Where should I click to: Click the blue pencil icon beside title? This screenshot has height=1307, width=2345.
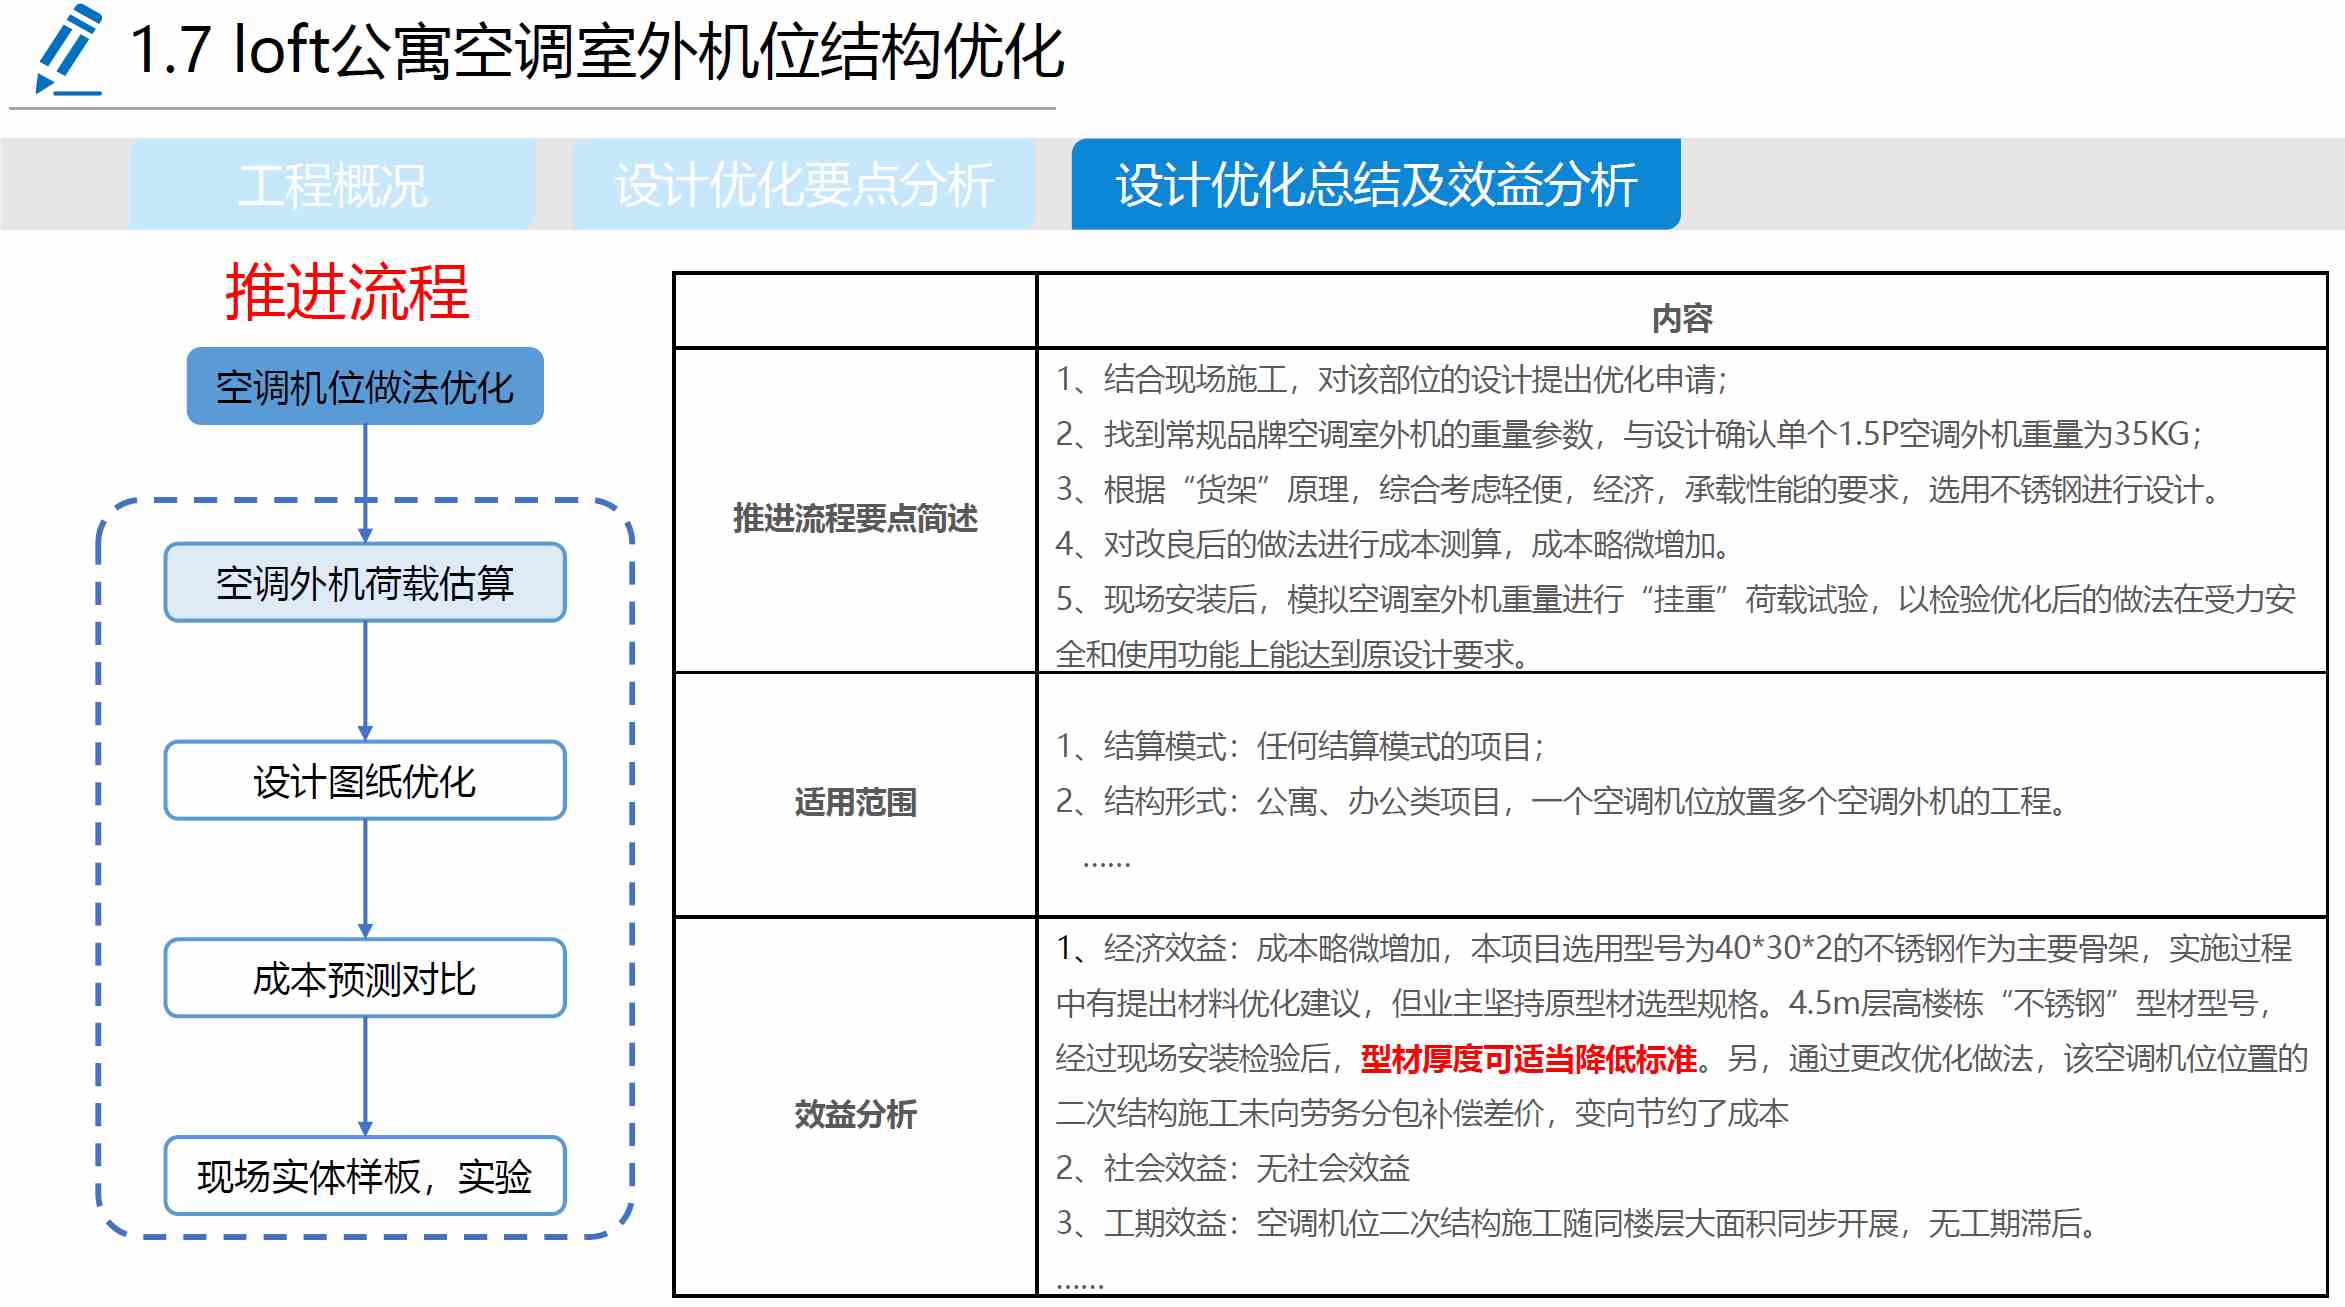(68, 50)
